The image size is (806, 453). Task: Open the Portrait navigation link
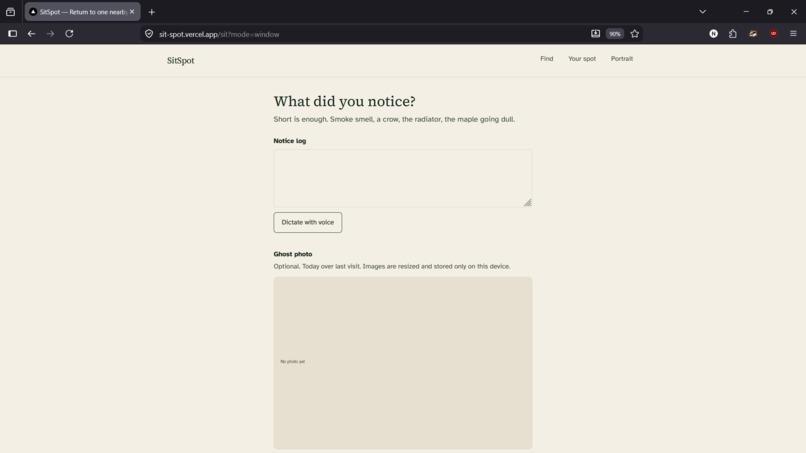622,59
